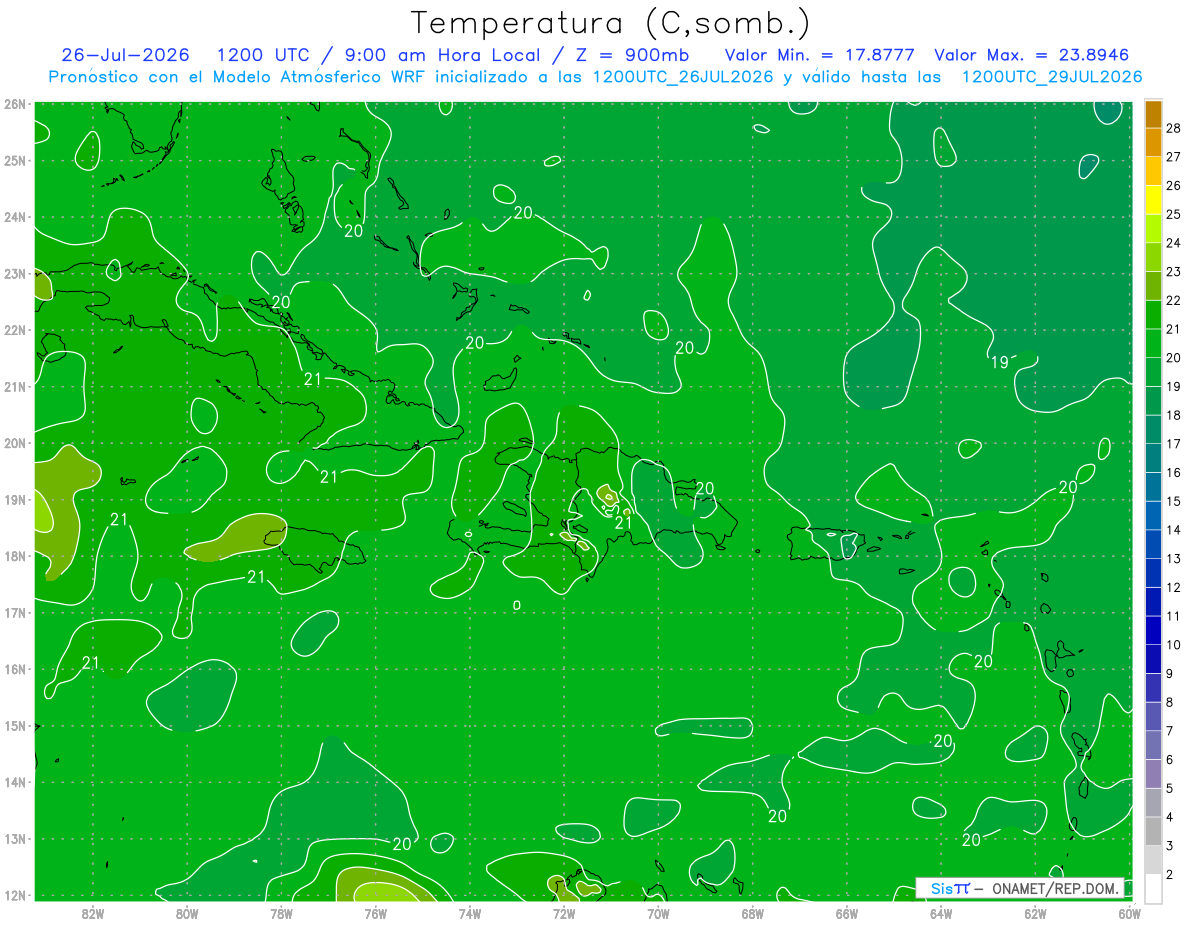This screenshot has height=927, width=1200.
Task: Click the legend scale label 22
Action: tap(1174, 300)
